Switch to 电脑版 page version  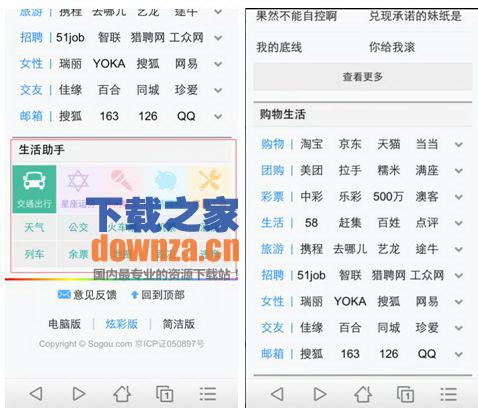pyautogui.click(x=64, y=324)
